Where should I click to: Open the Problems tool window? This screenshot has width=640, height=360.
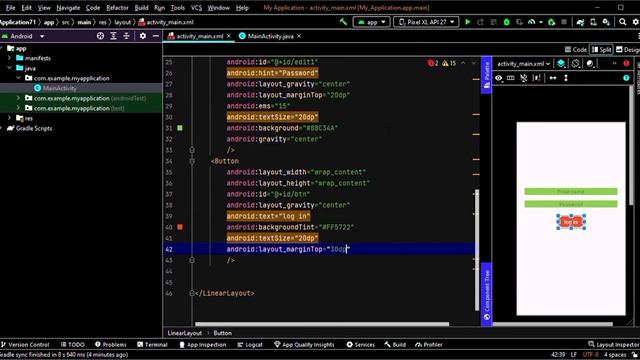point(111,344)
